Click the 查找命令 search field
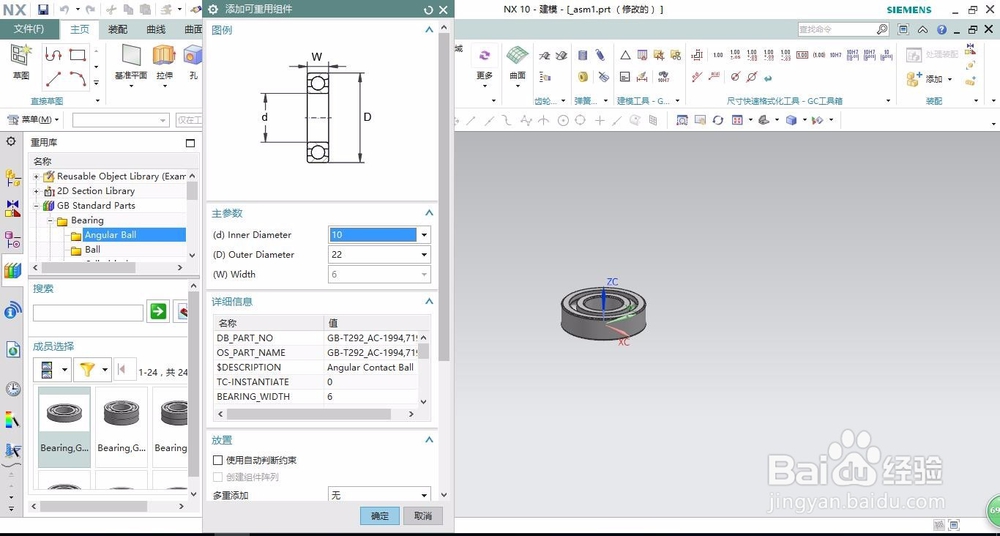The width and height of the screenshot is (1000, 536). click(x=843, y=29)
